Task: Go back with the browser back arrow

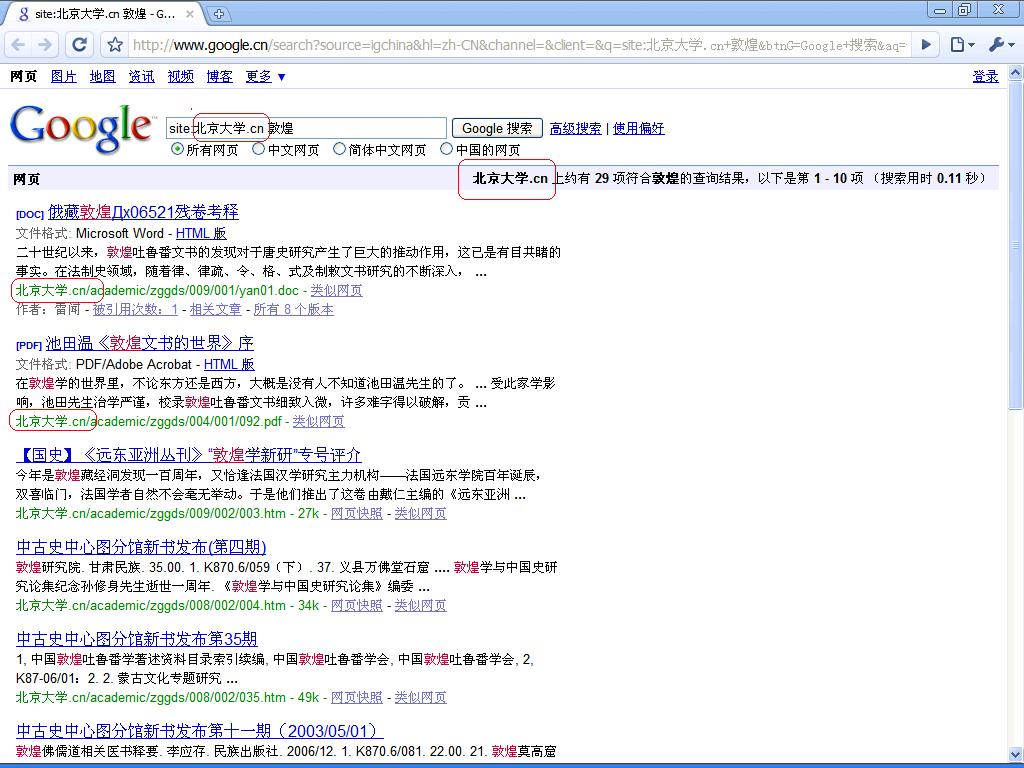Action: 19,44
